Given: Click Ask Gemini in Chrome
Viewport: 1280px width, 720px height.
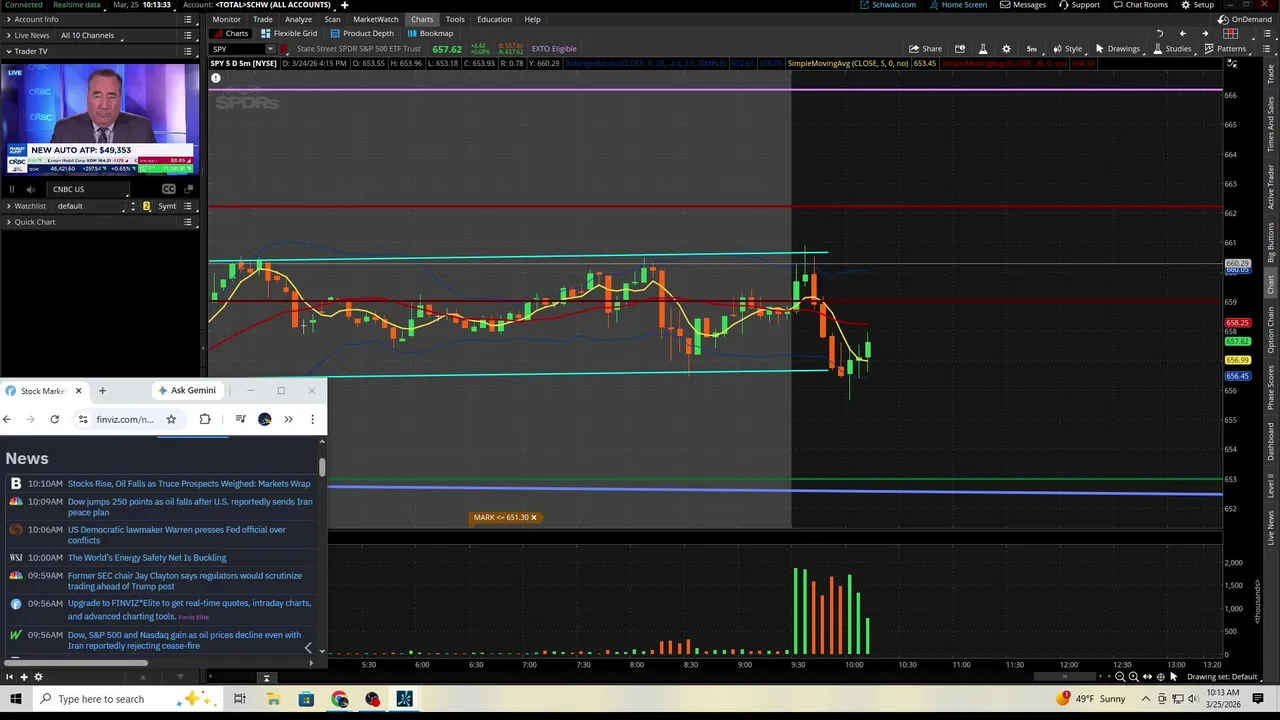Looking at the screenshot, I should (x=187, y=390).
